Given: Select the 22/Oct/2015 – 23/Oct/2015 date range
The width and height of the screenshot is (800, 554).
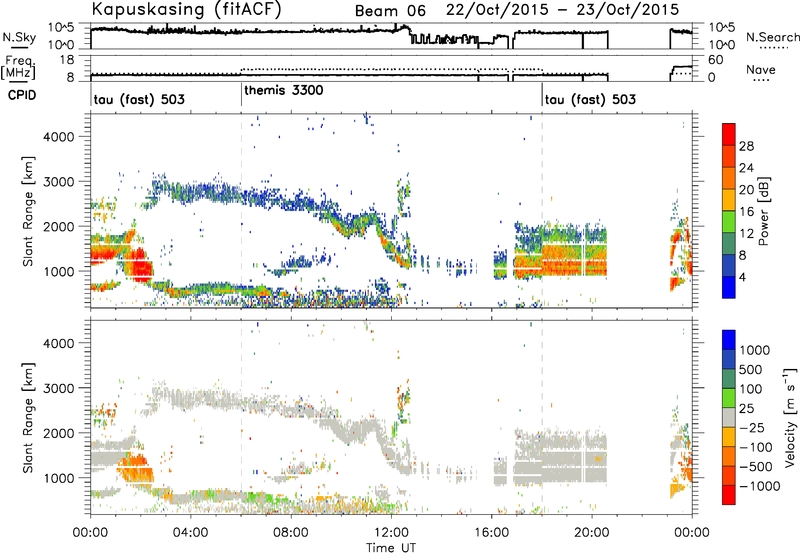Looking at the screenshot, I should pyautogui.click(x=562, y=10).
